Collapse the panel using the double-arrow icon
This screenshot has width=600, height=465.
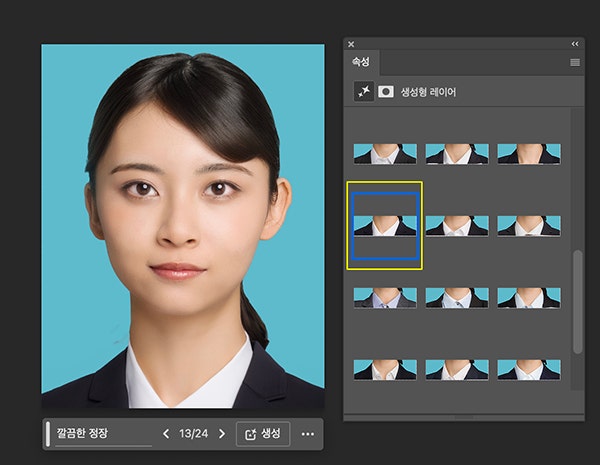[x=575, y=44]
